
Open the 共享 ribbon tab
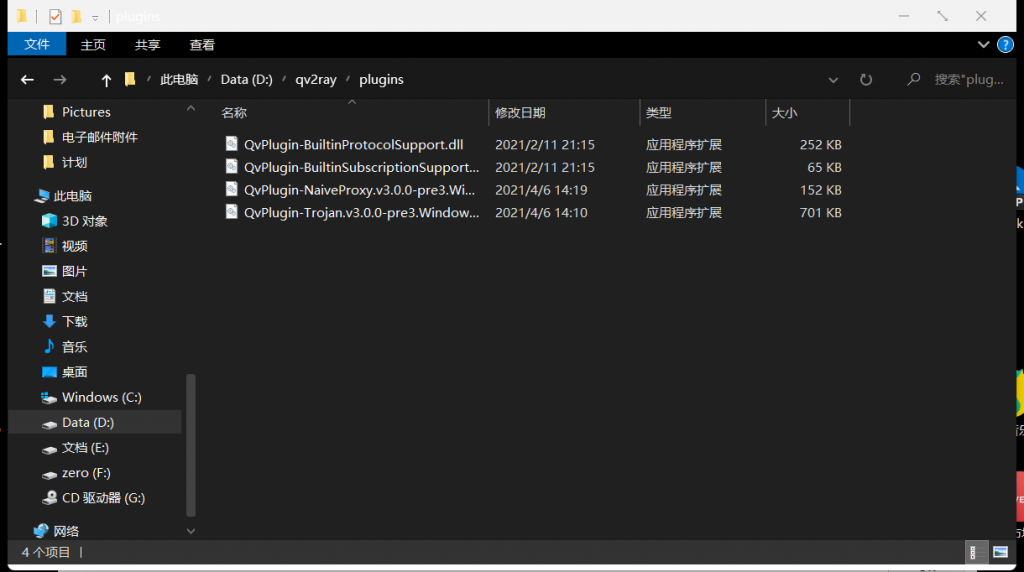pos(147,45)
